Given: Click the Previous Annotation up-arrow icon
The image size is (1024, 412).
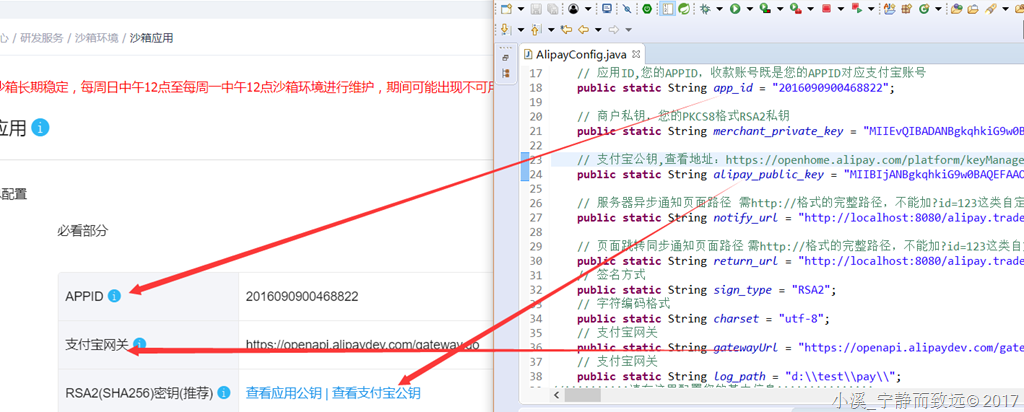Looking at the screenshot, I should [x=536, y=29].
